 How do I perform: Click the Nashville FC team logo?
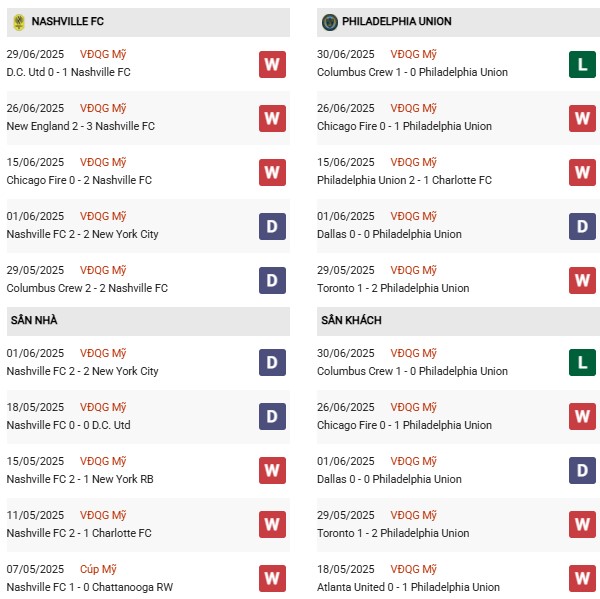coord(19,21)
